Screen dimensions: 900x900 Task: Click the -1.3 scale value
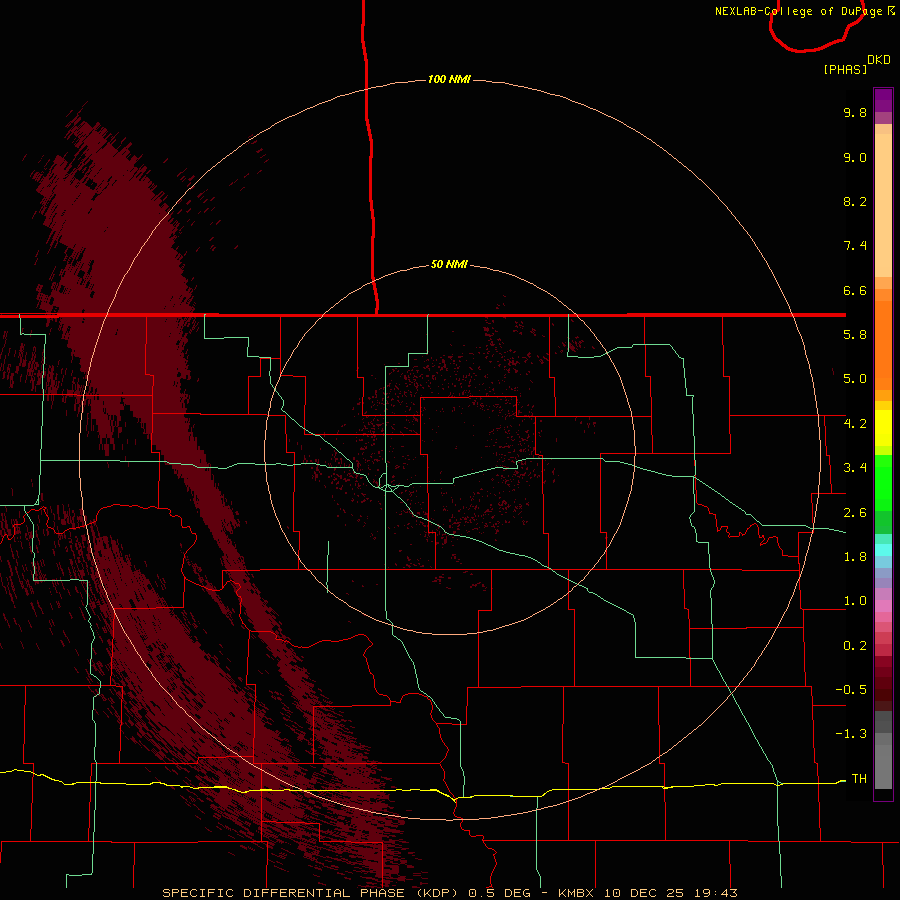(851, 734)
